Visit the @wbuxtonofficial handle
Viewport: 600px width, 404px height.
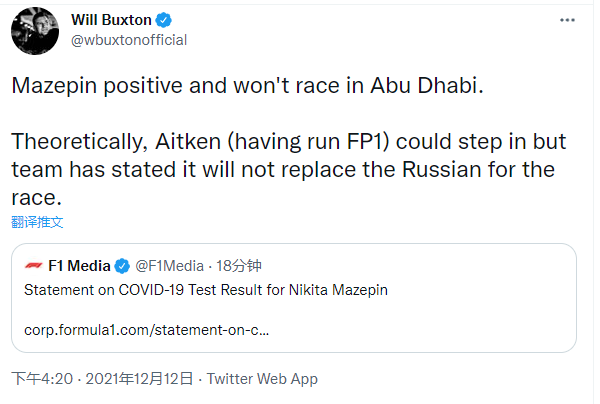[x=130, y=40]
